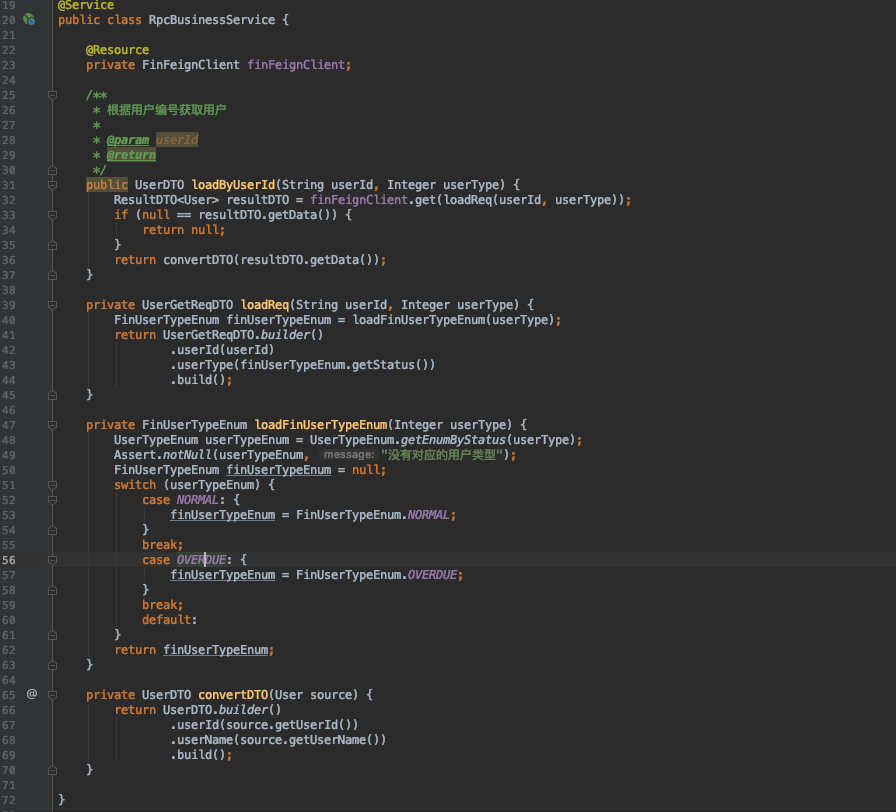This screenshot has width=896, height=812.
Task: Collapse the Javadoc comment starting at line 25
Action: click(52, 95)
